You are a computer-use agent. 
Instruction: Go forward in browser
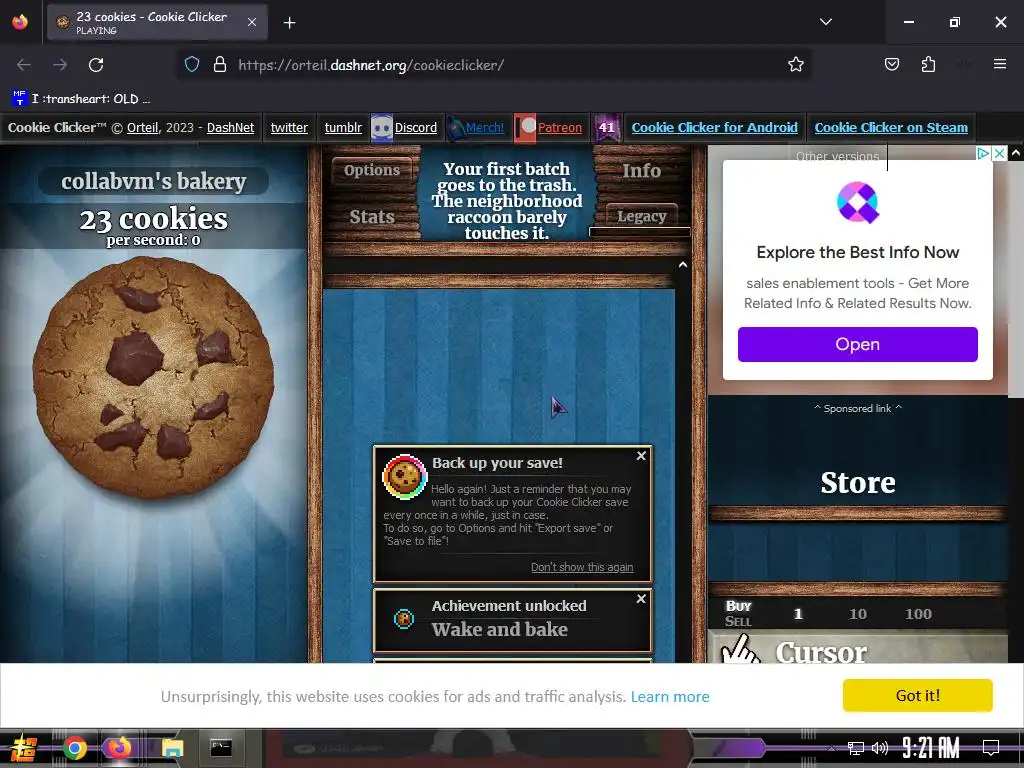tap(59, 65)
